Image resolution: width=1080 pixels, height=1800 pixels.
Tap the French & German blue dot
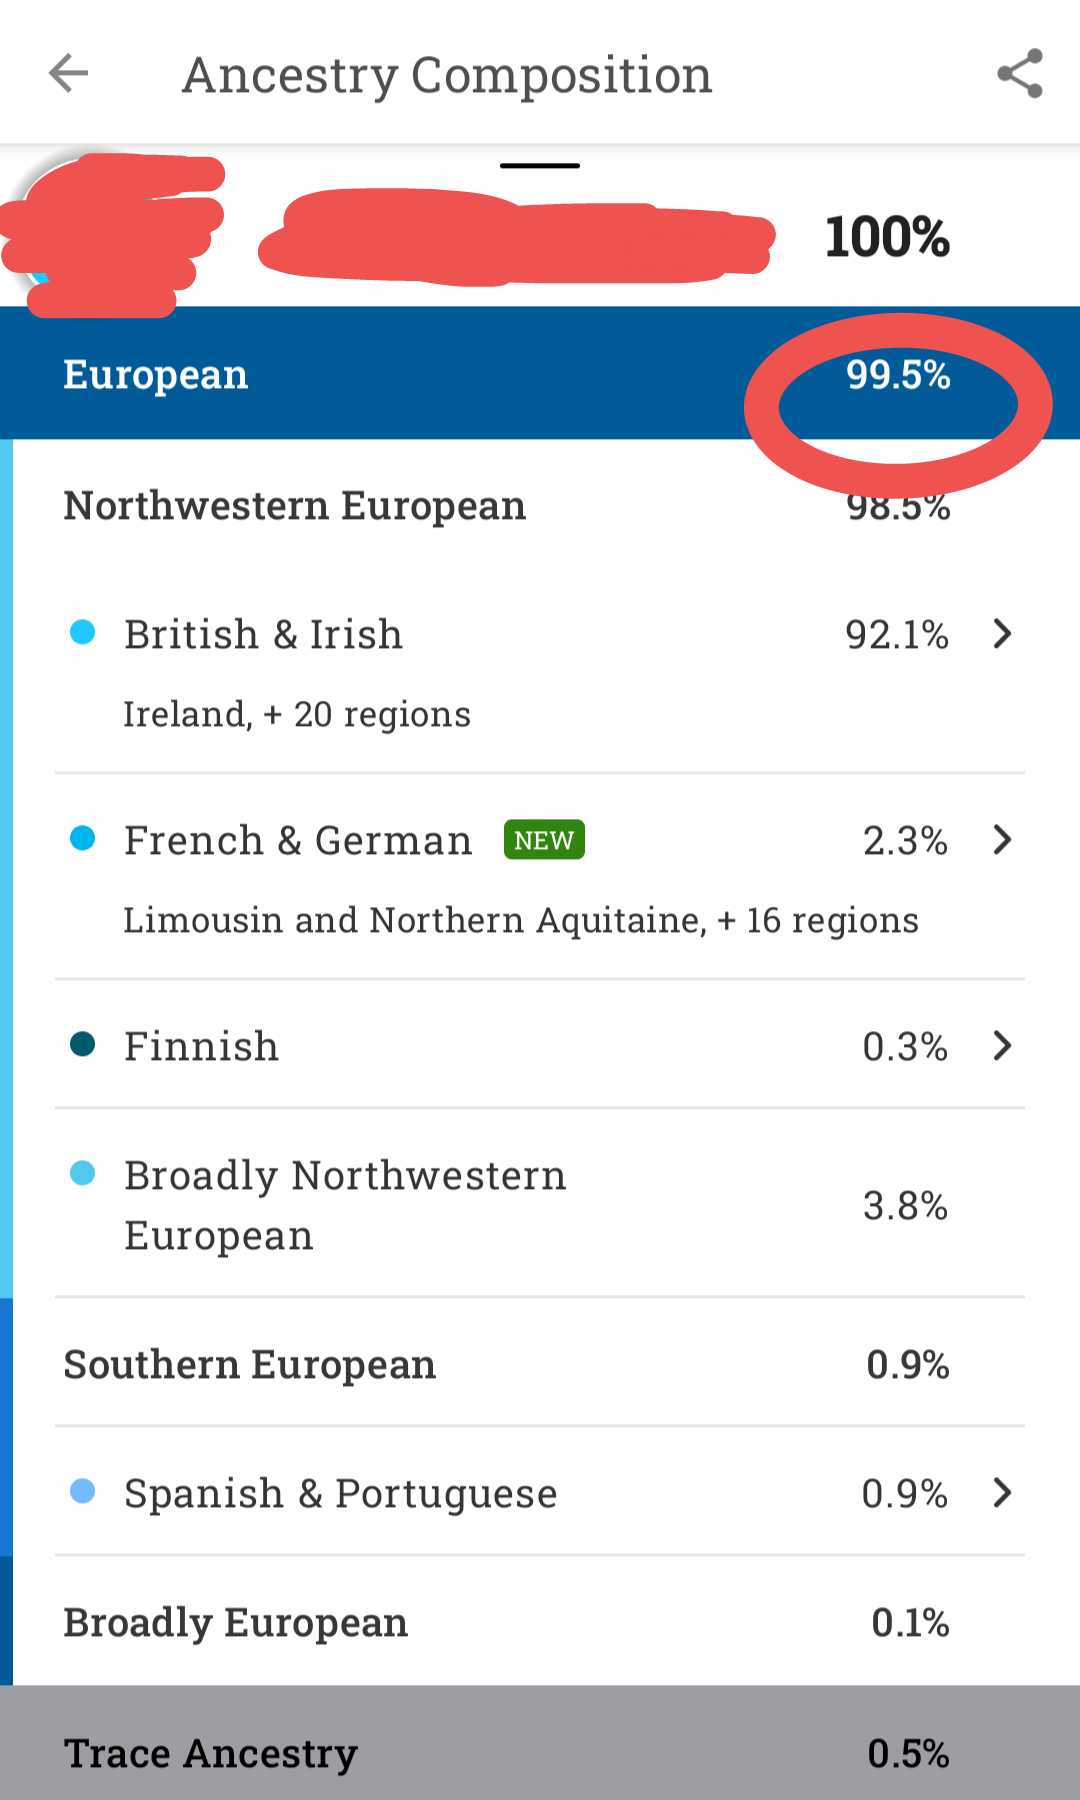coord(83,838)
